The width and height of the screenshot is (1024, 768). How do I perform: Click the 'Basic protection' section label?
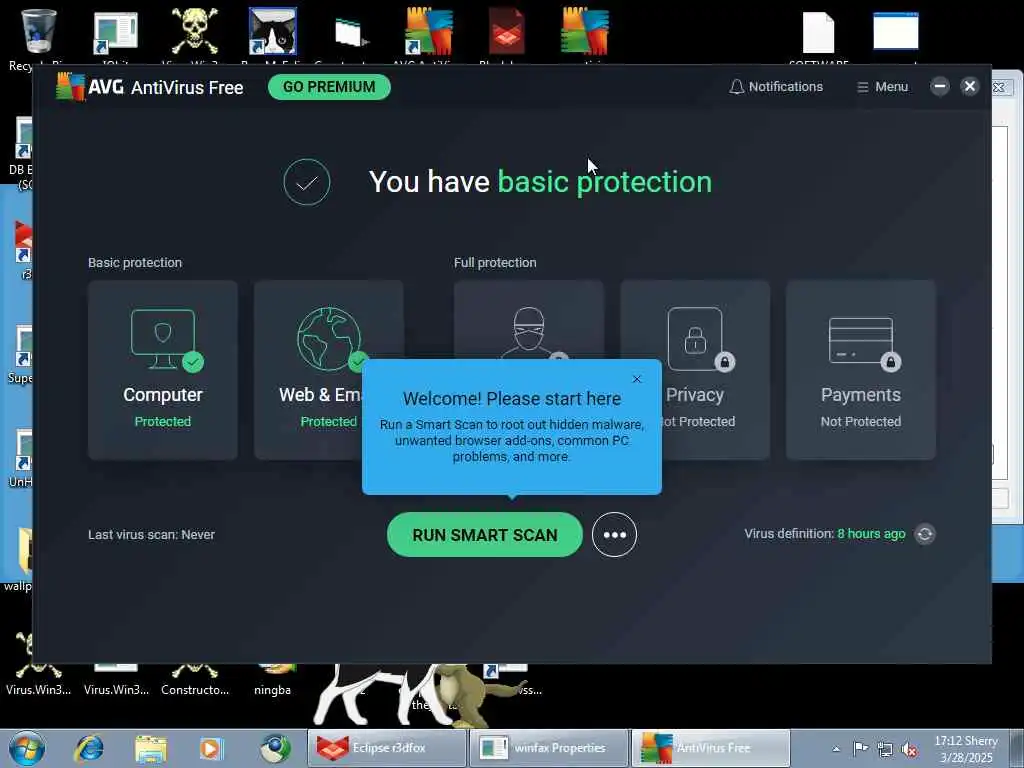[135, 263]
